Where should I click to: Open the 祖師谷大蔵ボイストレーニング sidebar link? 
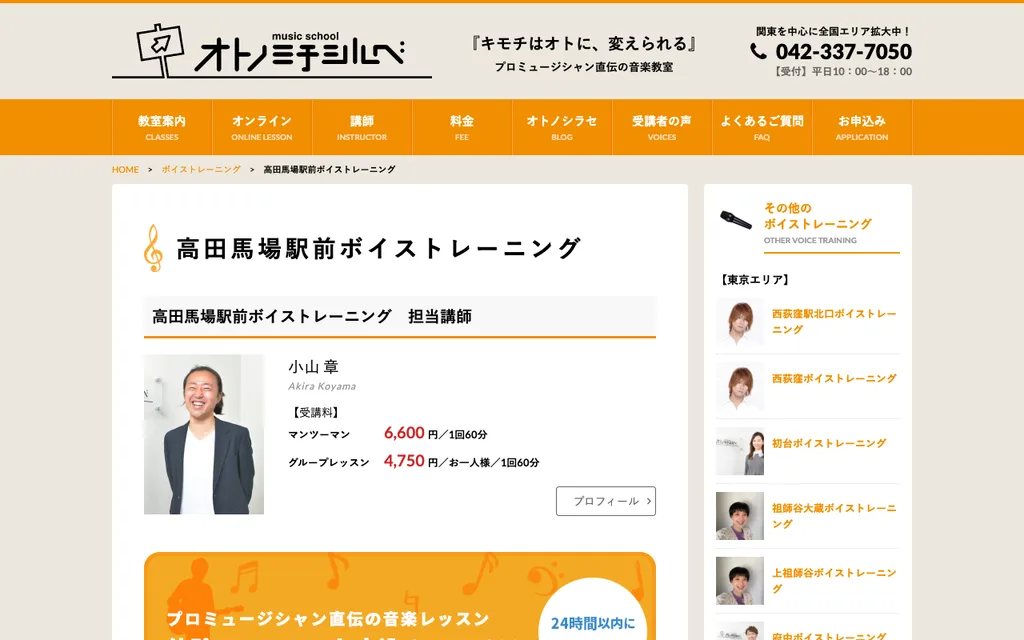834,515
